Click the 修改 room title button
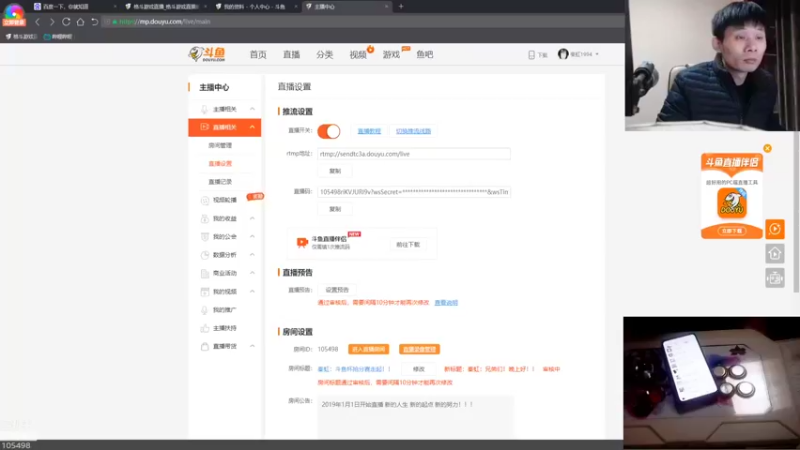Image resolution: width=800 pixels, height=450 pixels. click(418, 369)
